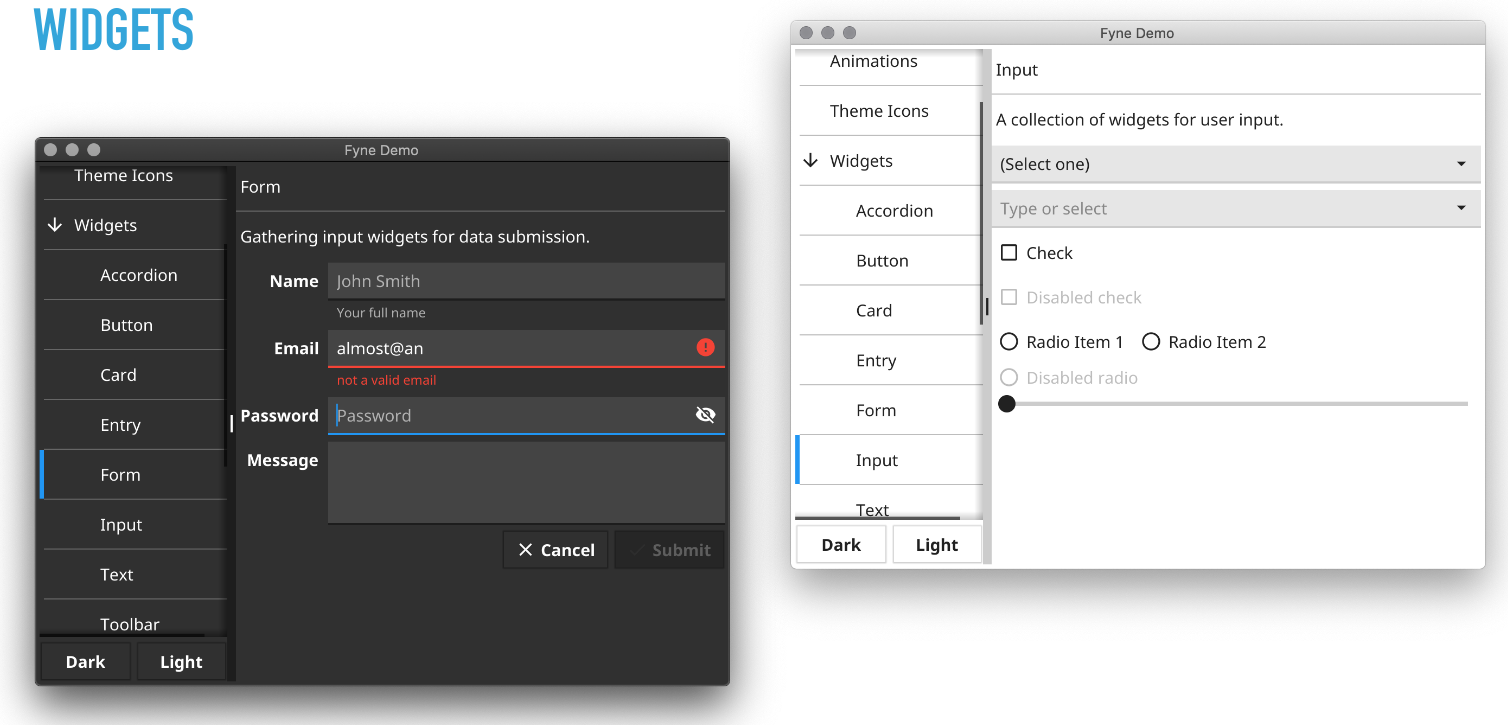Viewport: 1508px width, 725px height.
Task: Toggle password visibility eye icon
Action: tap(705, 415)
